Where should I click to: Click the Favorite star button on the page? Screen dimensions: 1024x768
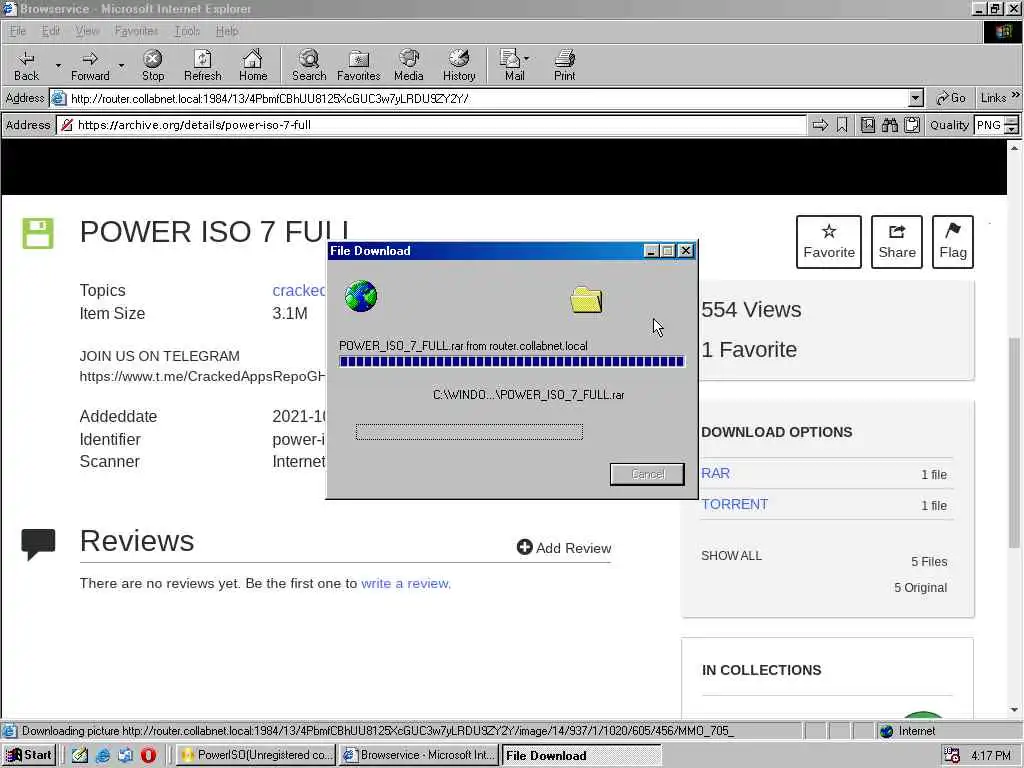(829, 242)
